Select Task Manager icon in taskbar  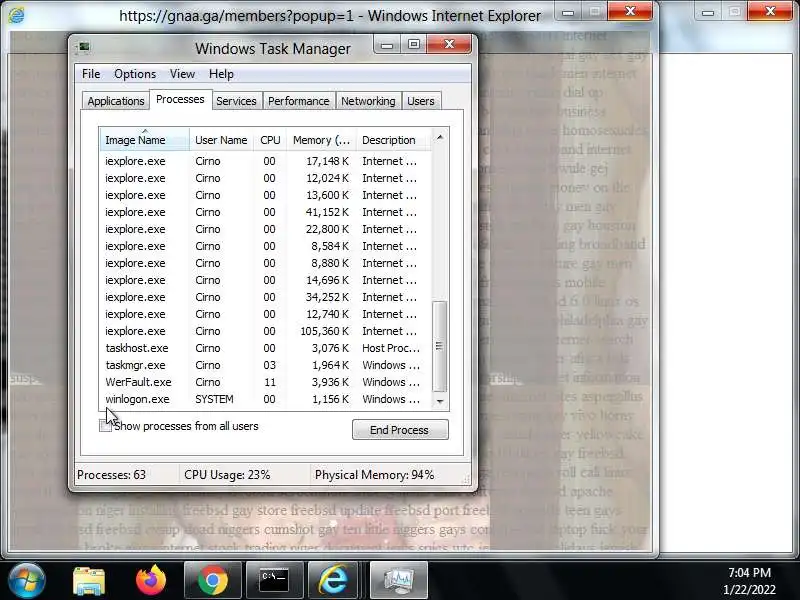pyautogui.click(x=398, y=581)
